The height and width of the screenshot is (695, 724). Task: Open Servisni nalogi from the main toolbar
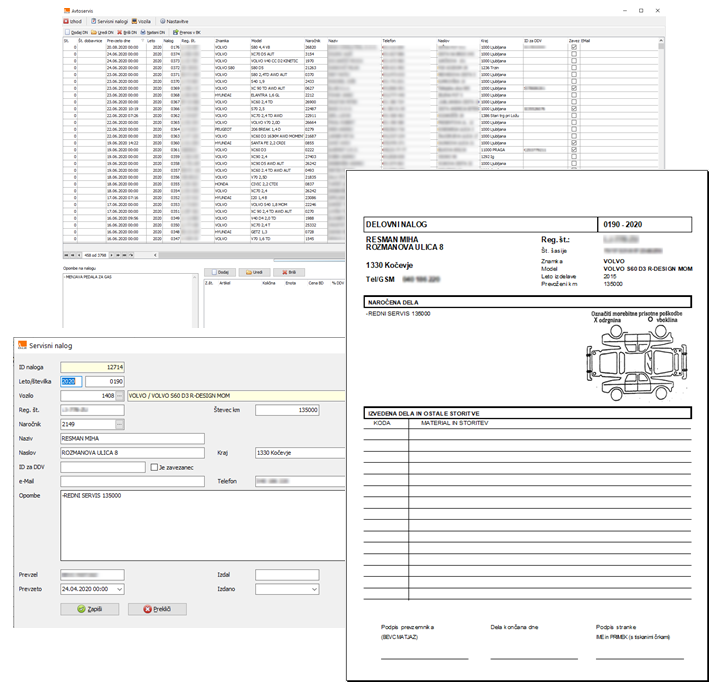(x=106, y=20)
